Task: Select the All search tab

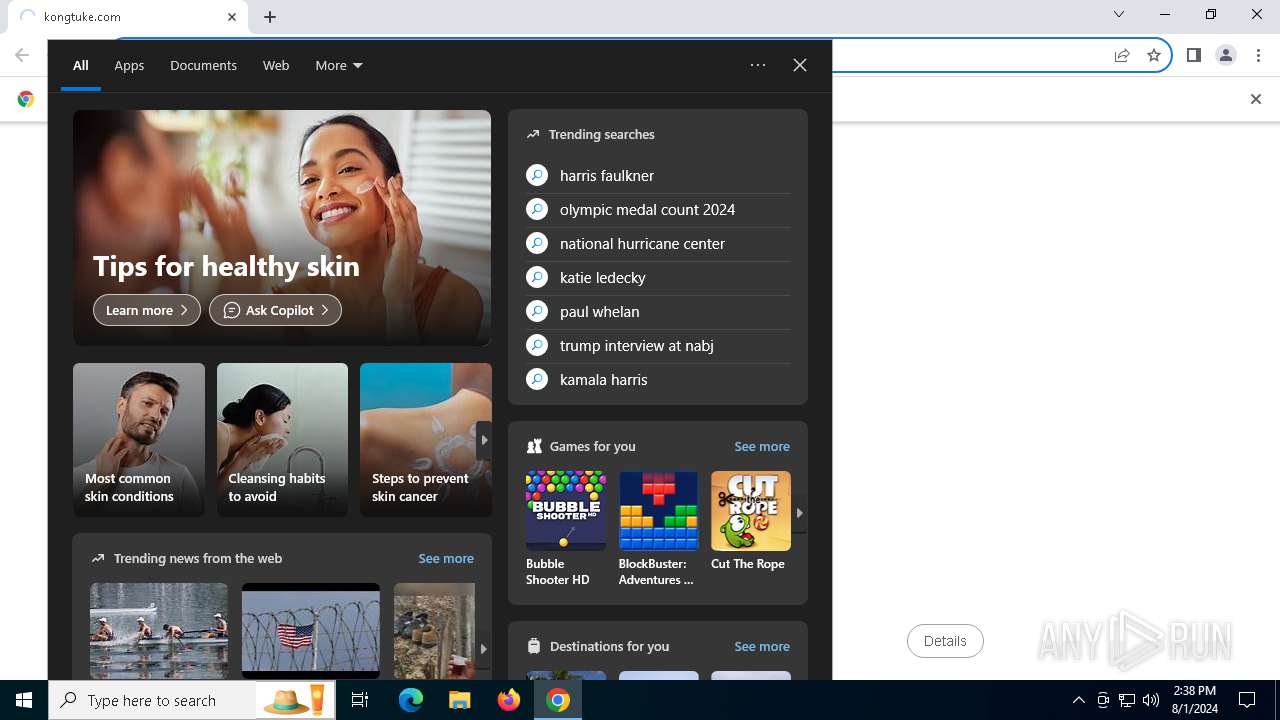Action: [x=81, y=65]
